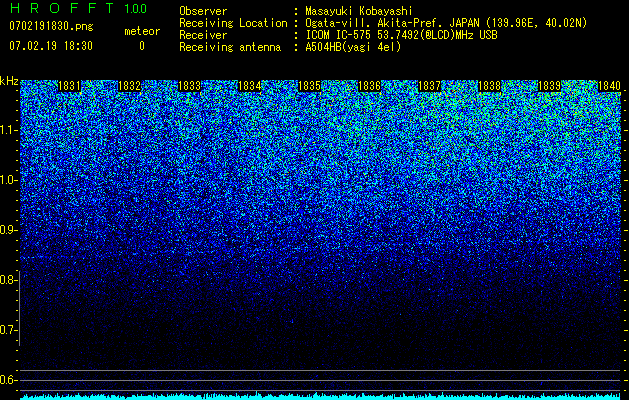629x400 pixels.
Task: Click the 1837 time marker
Action: point(430,86)
